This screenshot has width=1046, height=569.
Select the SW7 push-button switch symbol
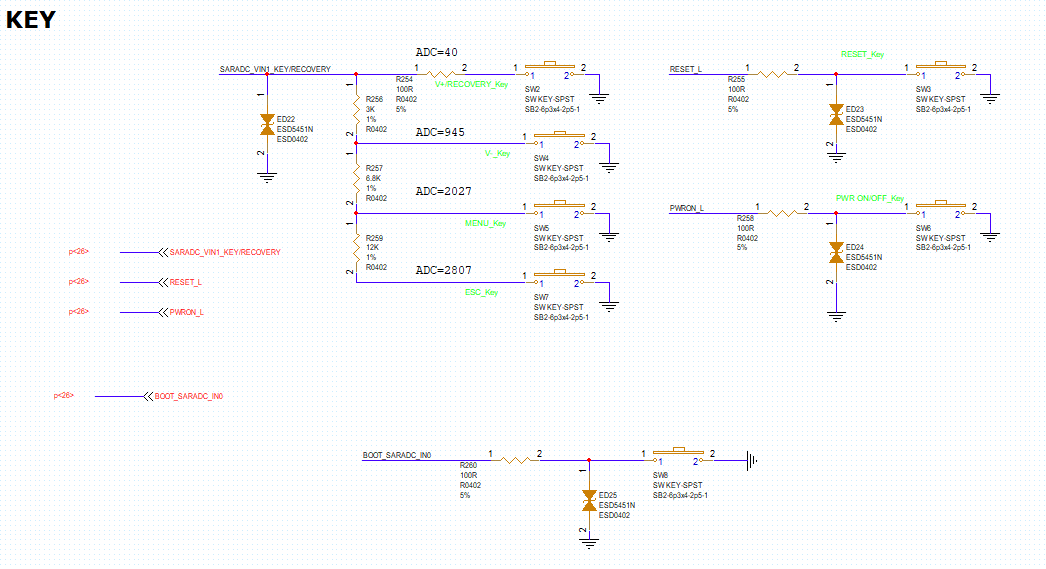(x=559, y=278)
